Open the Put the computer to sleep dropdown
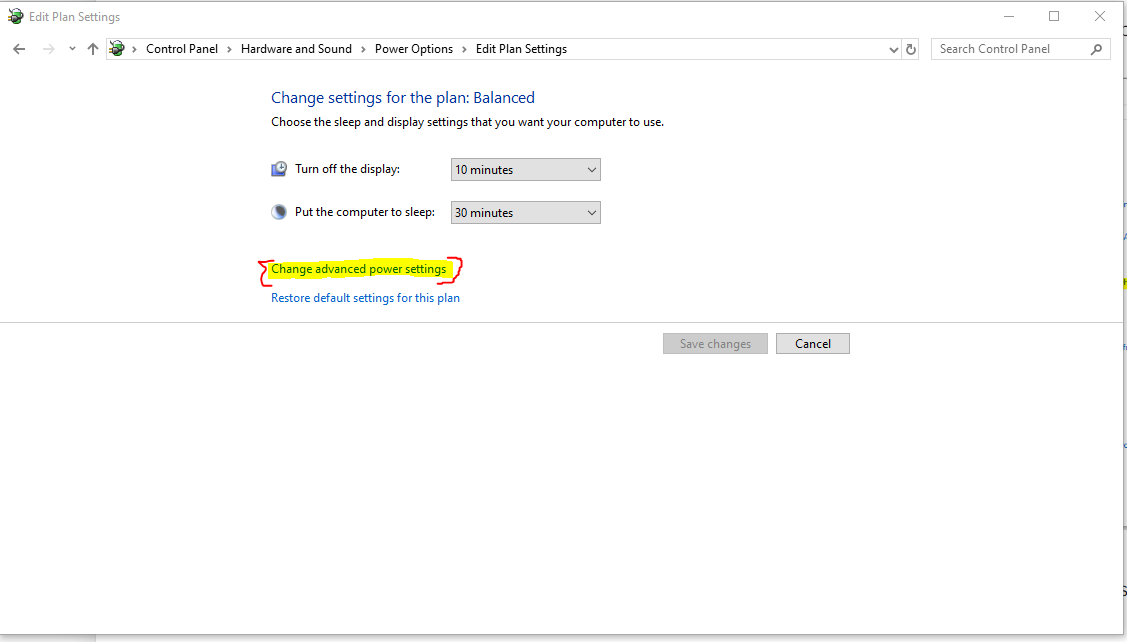Image resolution: width=1127 pixels, height=642 pixels. pos(525,213)
